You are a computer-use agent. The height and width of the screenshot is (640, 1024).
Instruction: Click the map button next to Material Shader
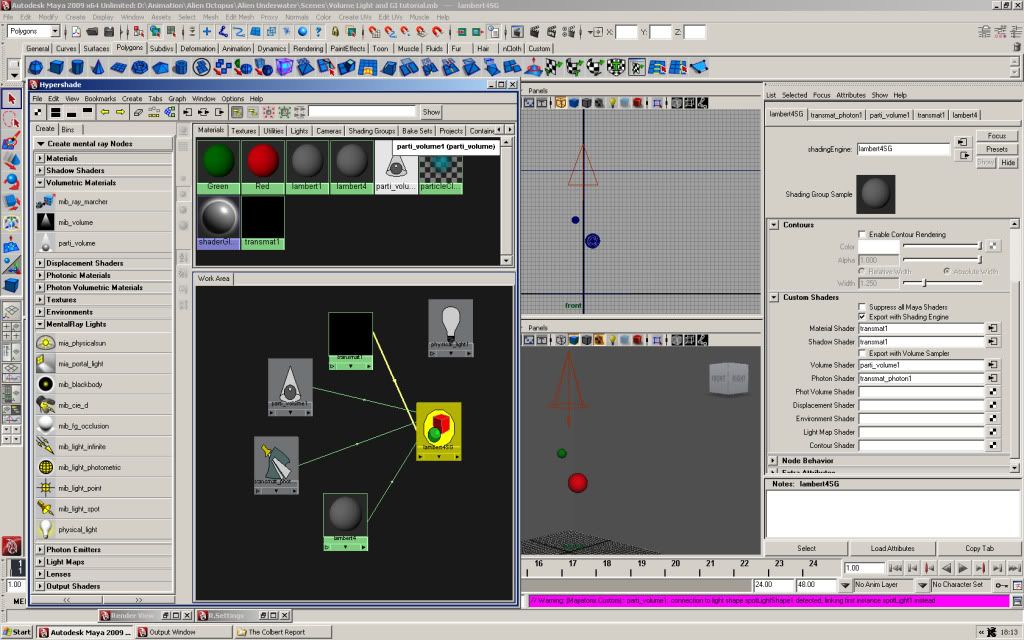(x=993, y=328)
